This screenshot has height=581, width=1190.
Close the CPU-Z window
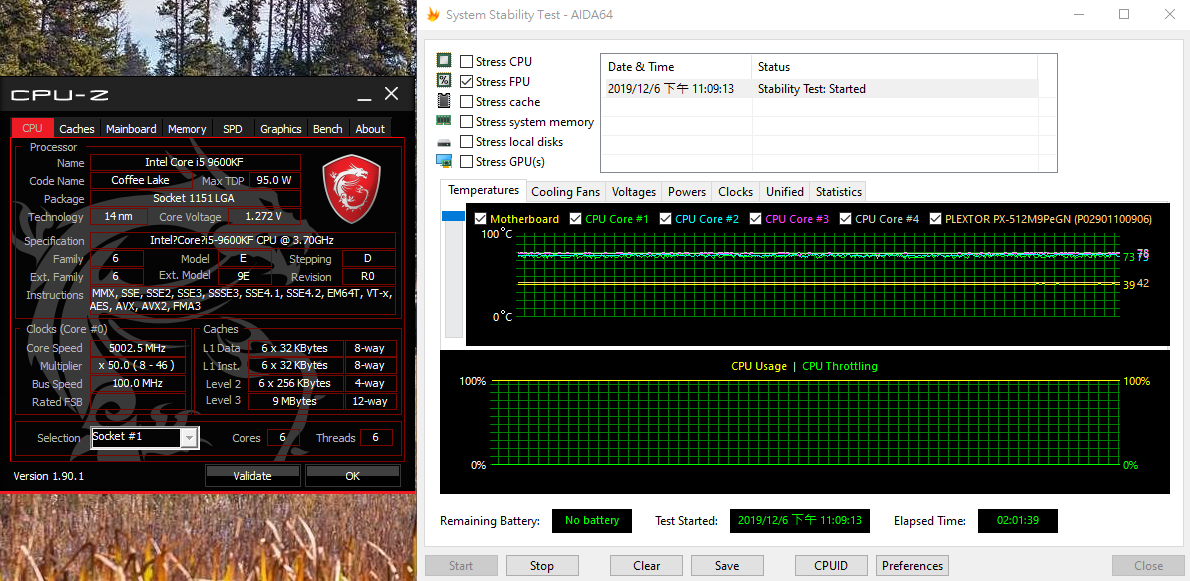click(x=391, y=94)
